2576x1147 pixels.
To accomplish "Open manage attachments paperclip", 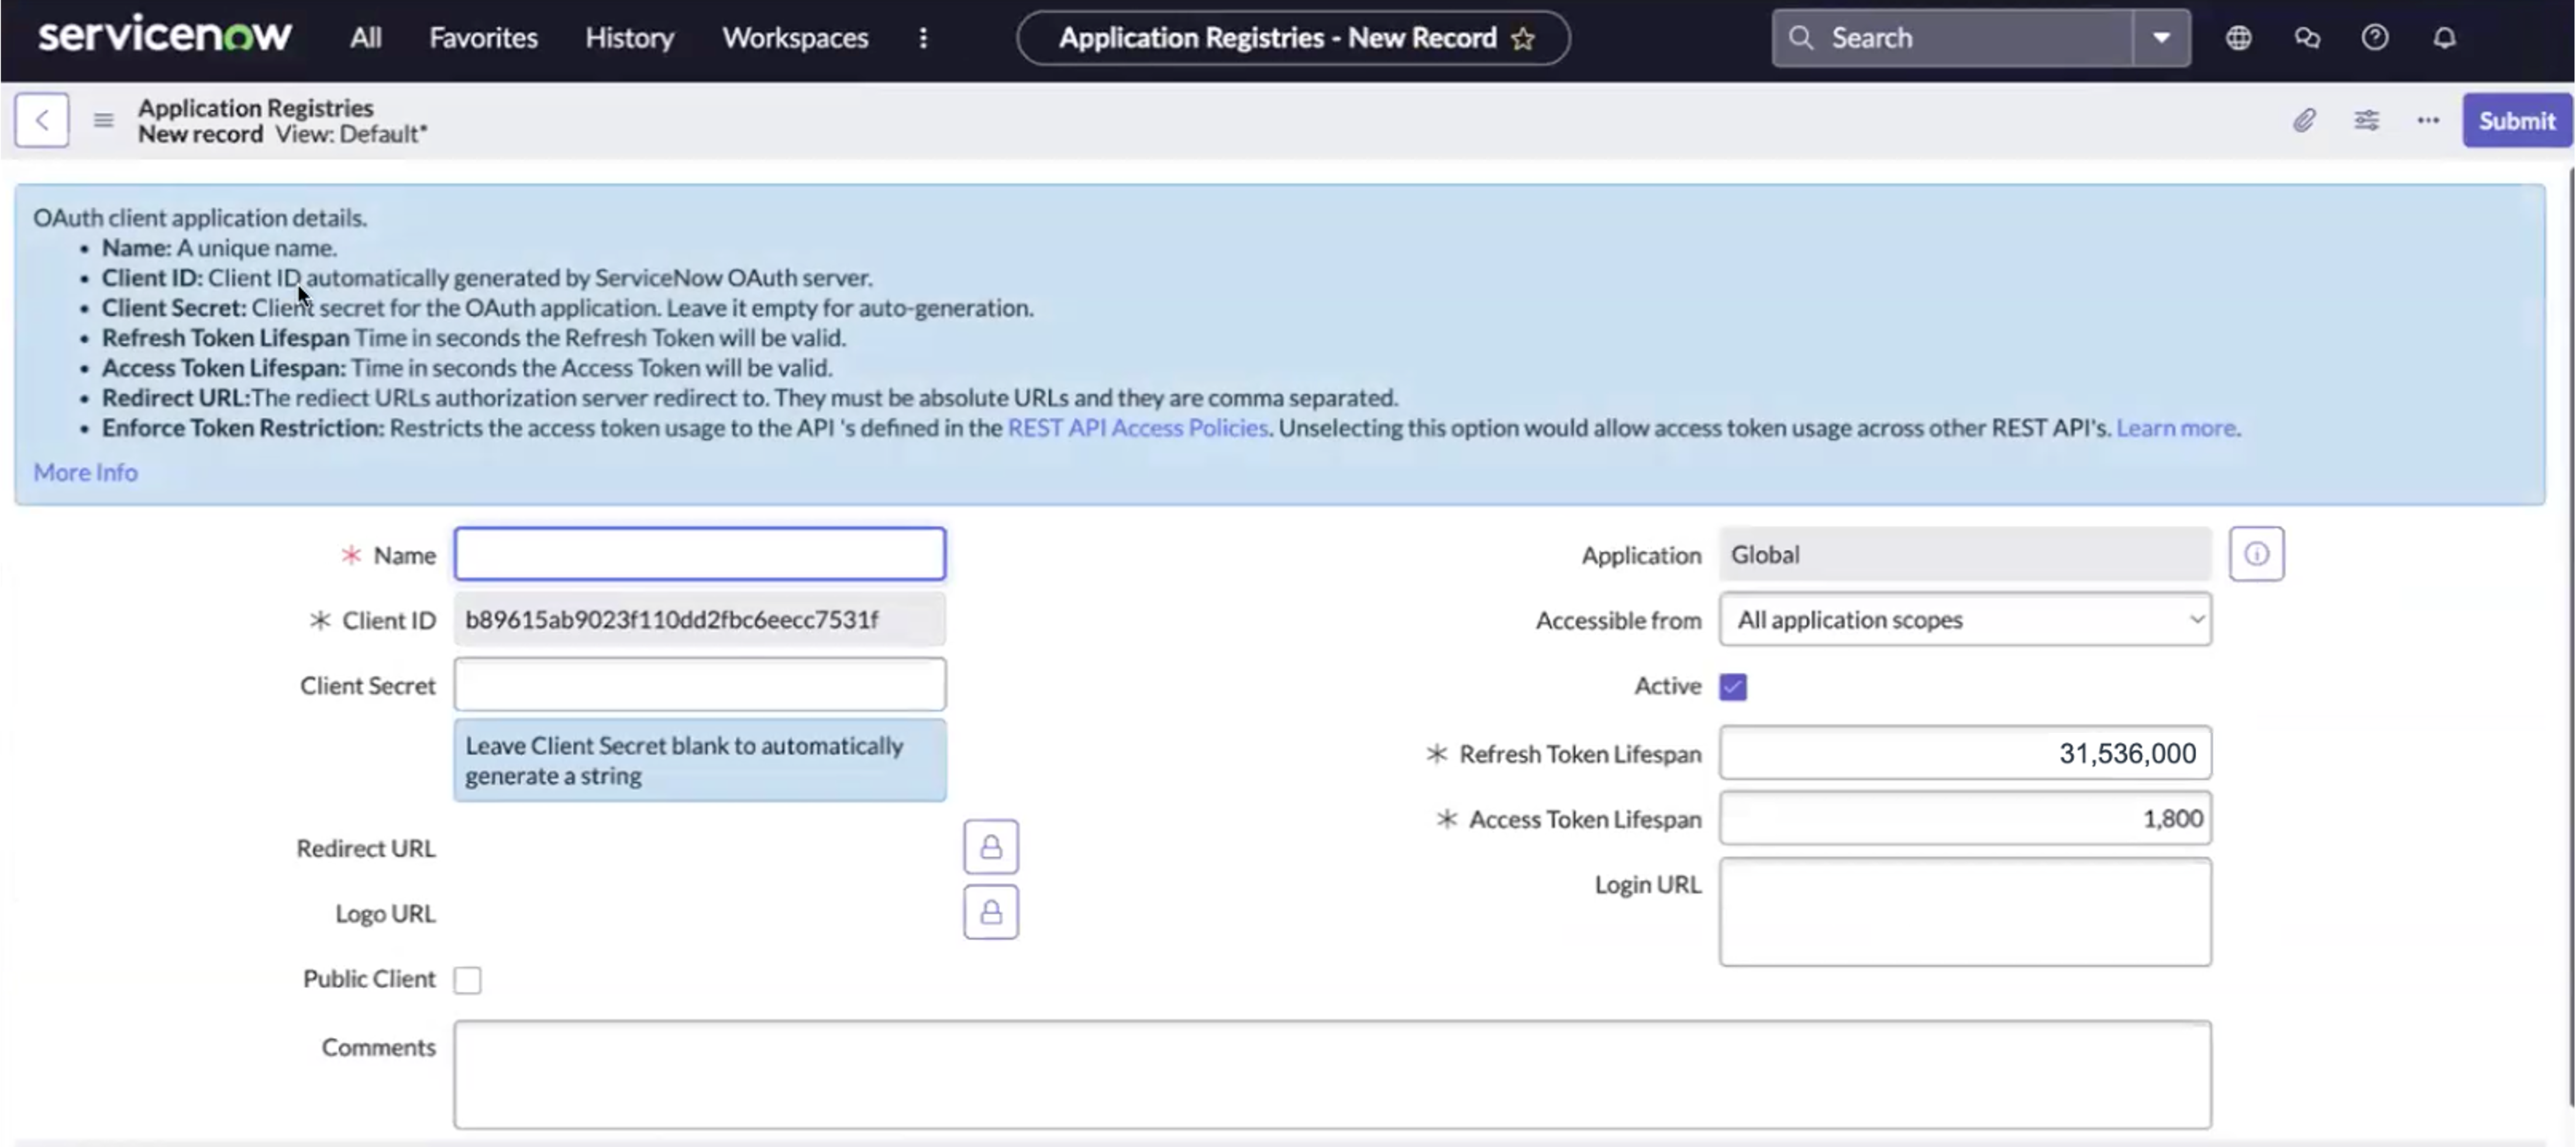I will coord(2304,120).
